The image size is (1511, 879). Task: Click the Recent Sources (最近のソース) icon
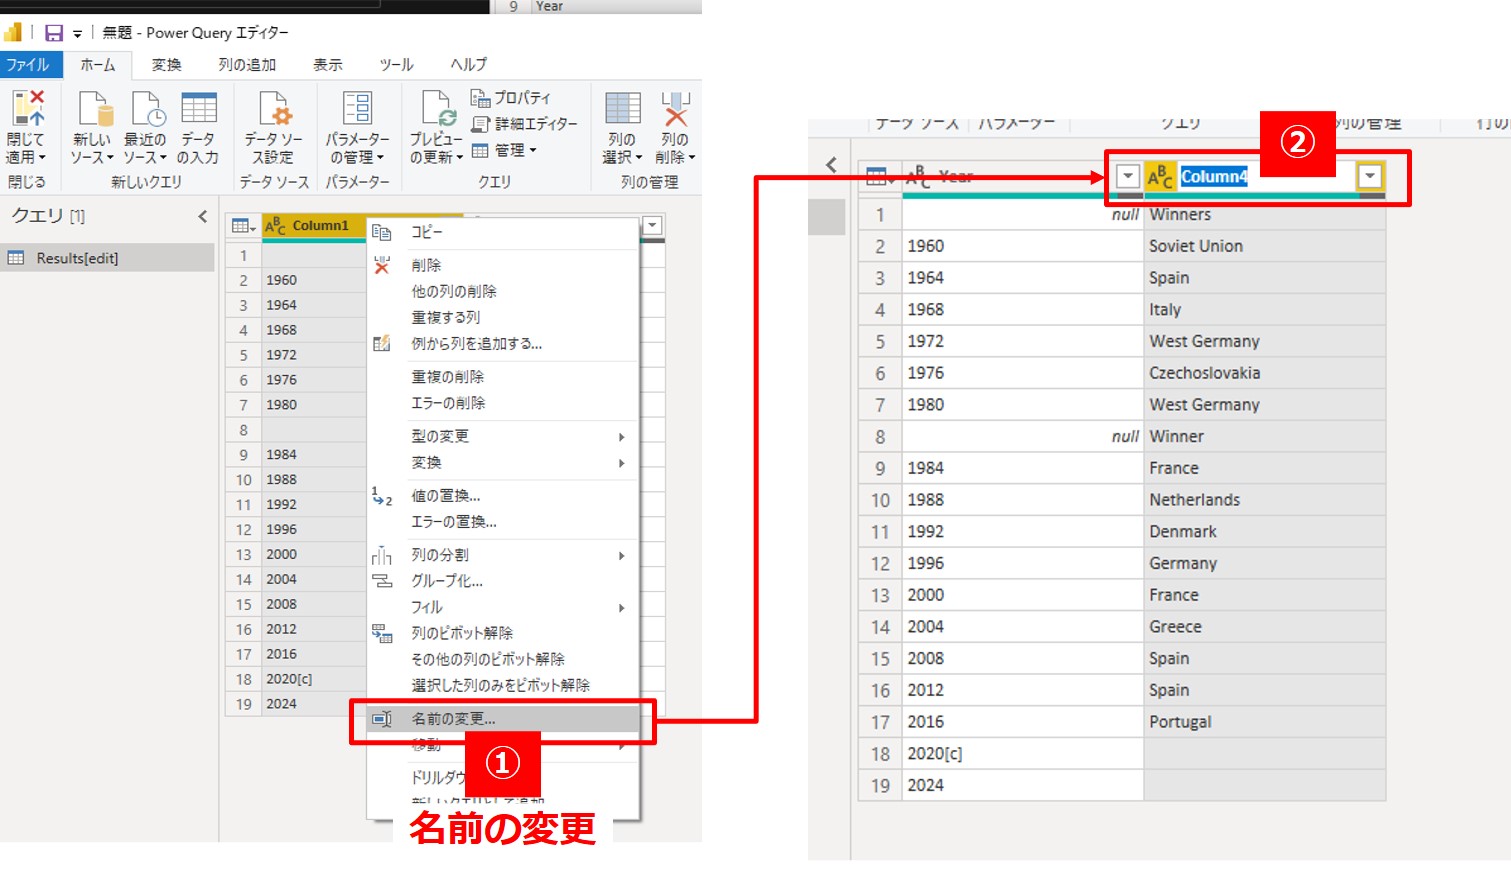pos(146,110)
